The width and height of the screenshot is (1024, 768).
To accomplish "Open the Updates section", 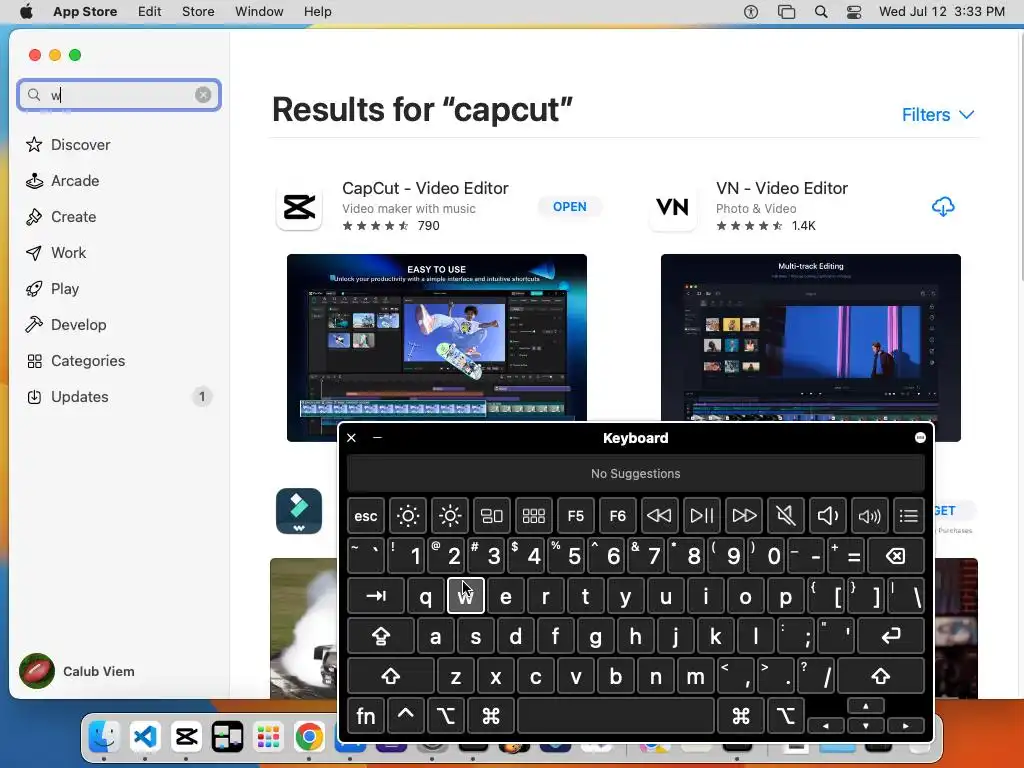I will click(119, 396).
